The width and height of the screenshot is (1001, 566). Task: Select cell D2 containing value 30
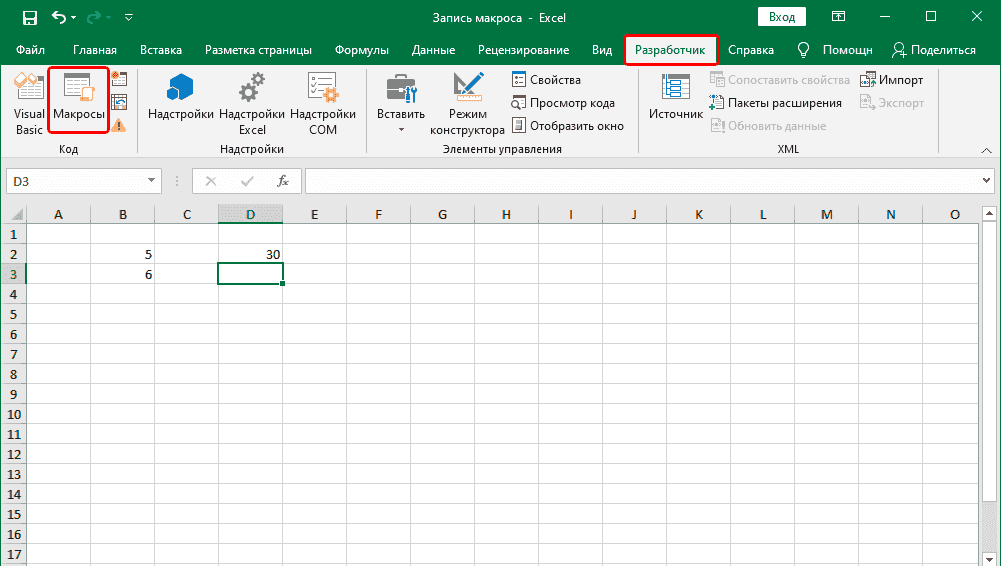click(x=250, y=254)
